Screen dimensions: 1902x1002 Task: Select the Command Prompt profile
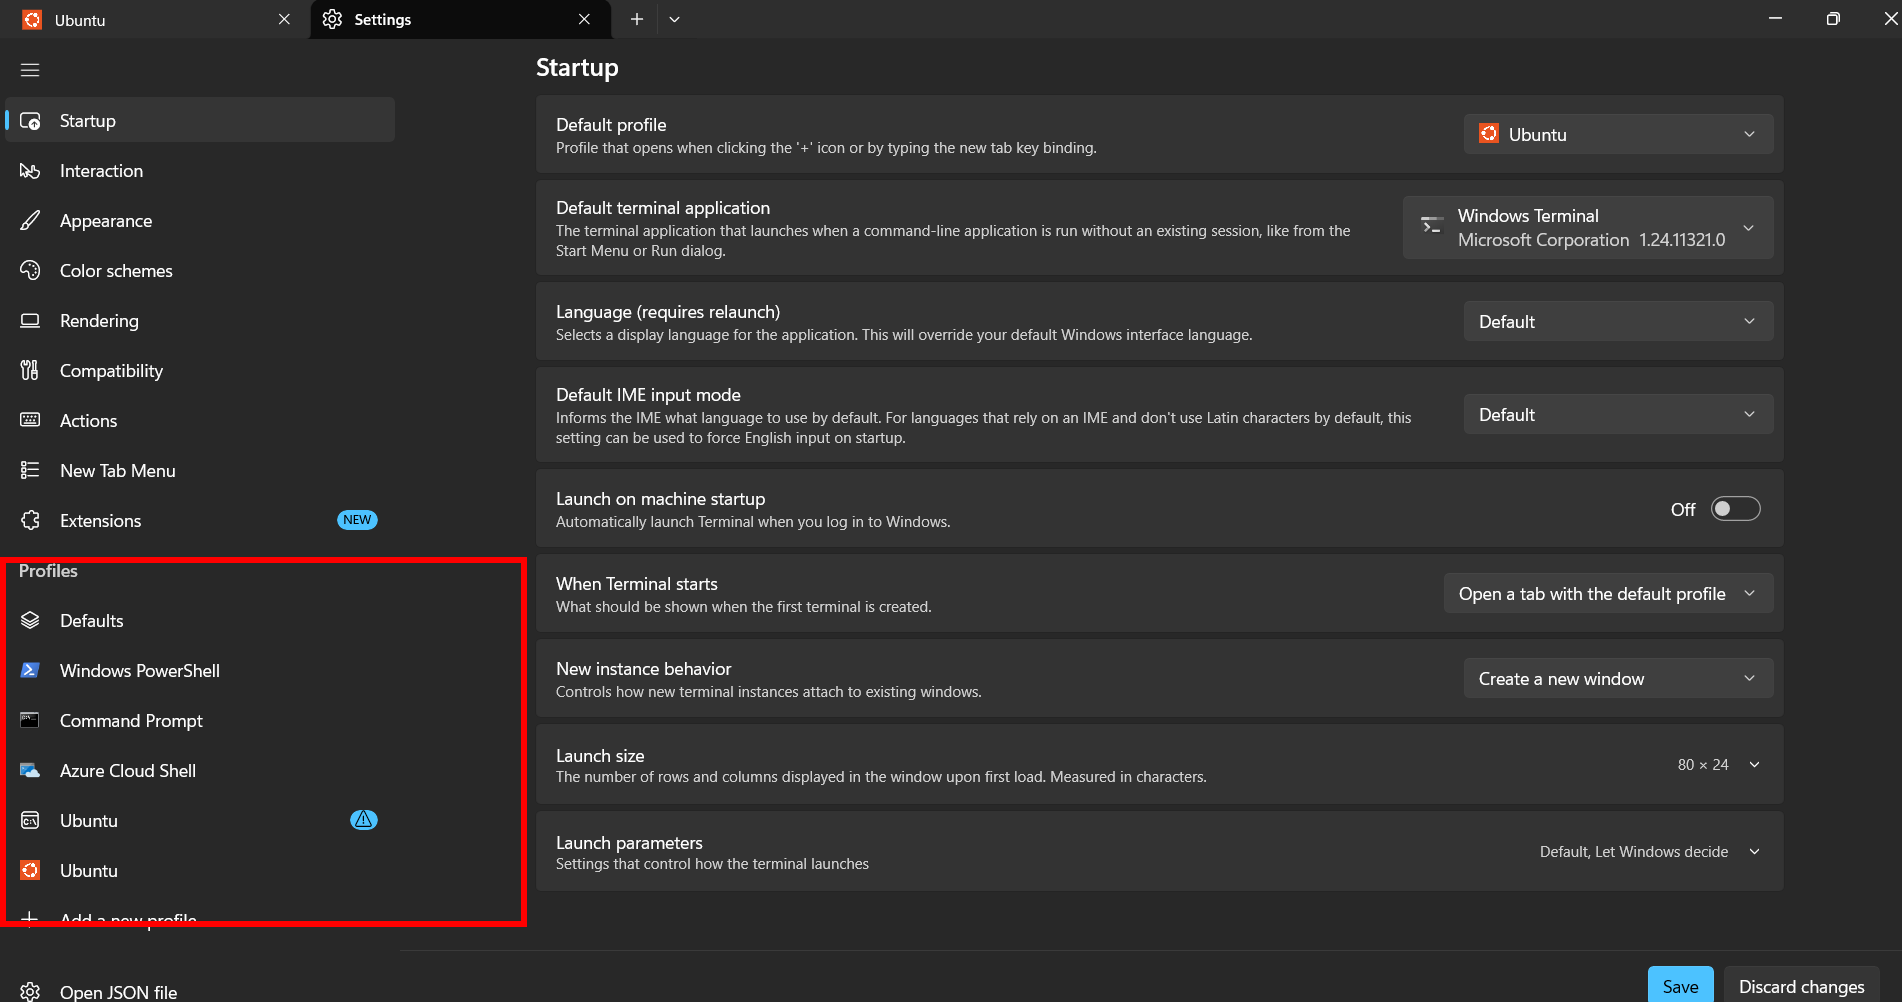200,721
